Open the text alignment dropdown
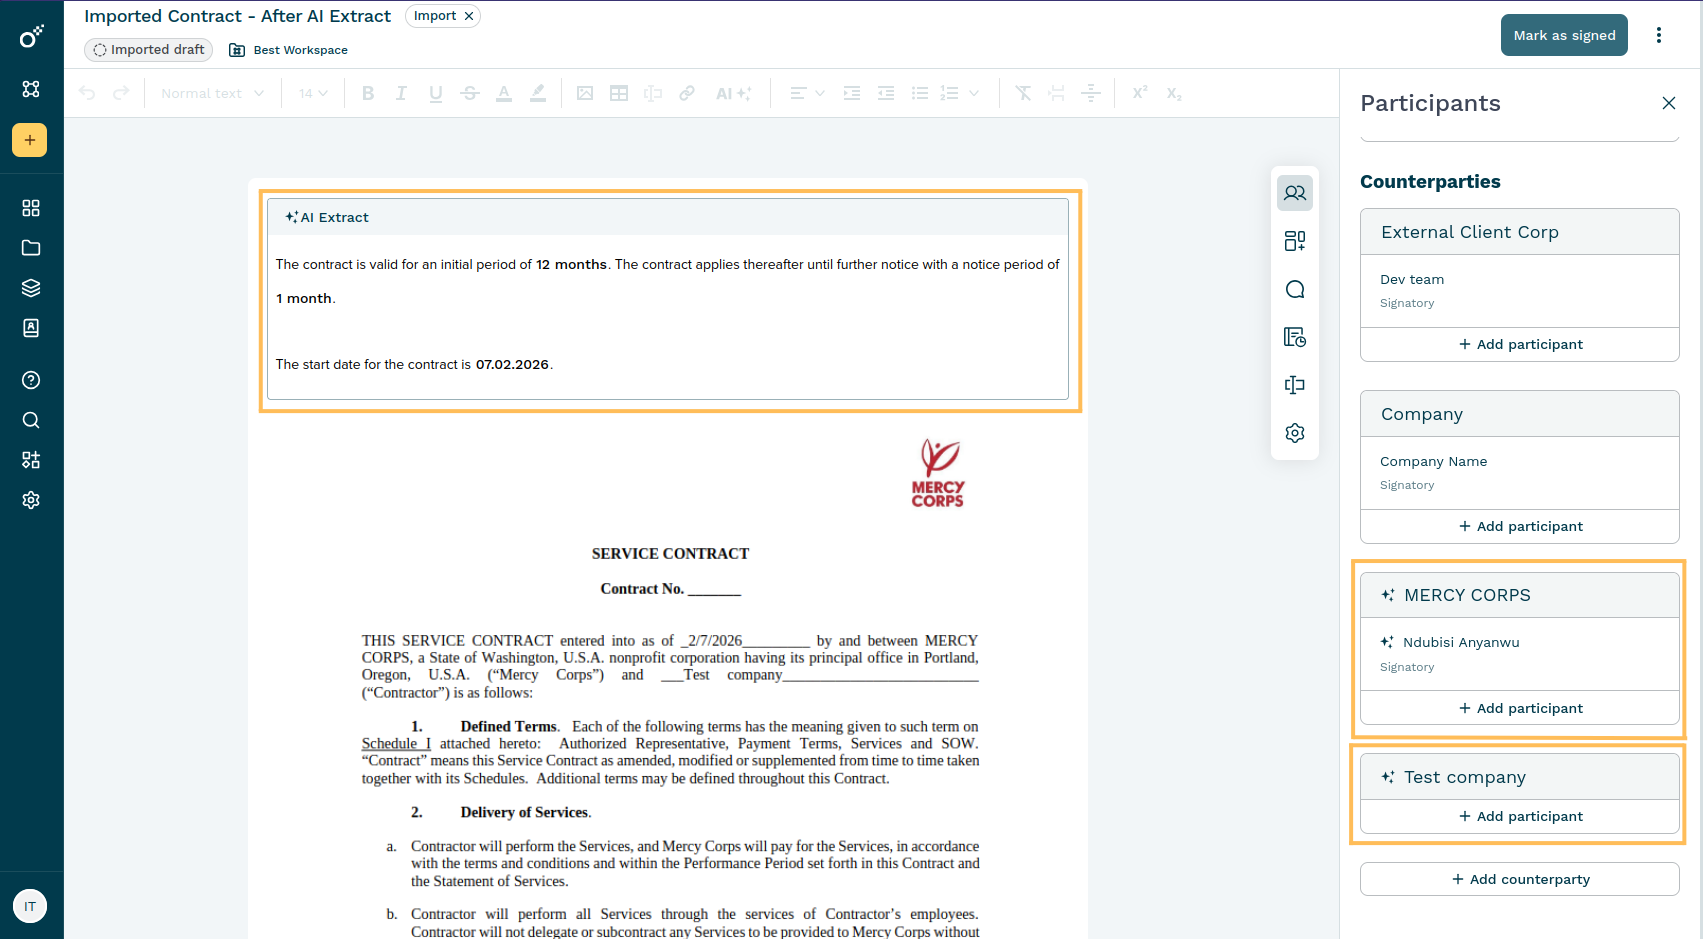The image size is (1703, 939). pyautogui.click(x=807, y=93)
